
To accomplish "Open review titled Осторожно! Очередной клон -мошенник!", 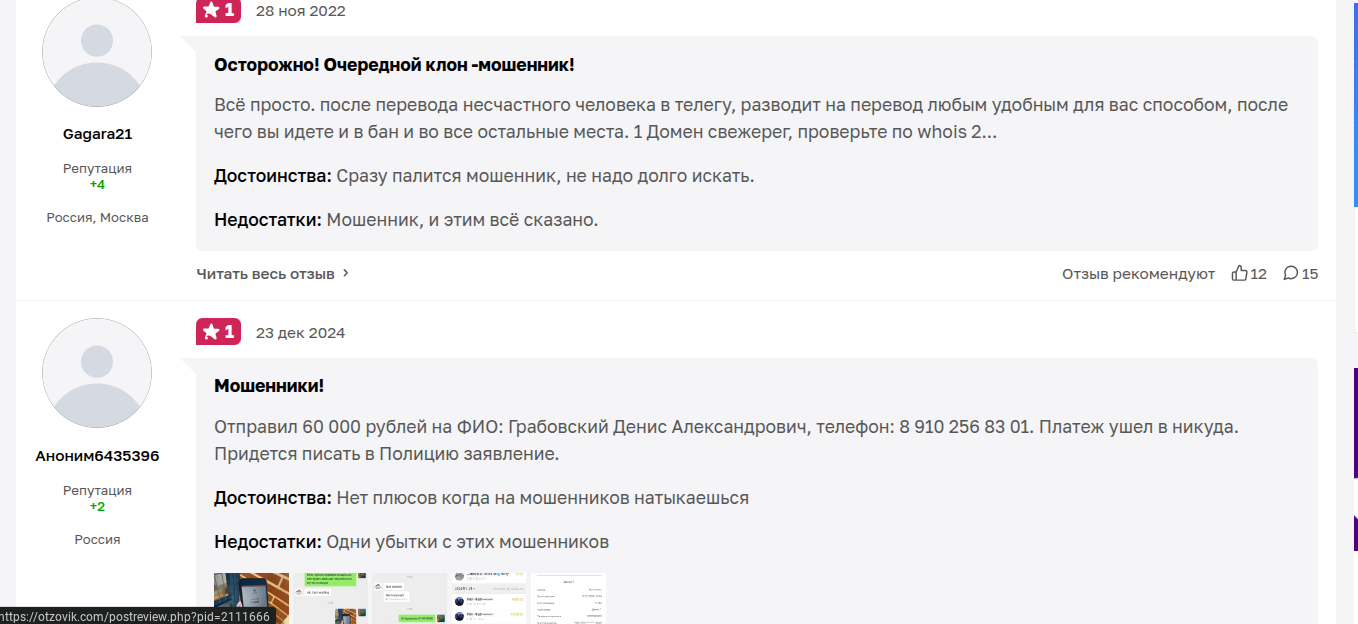I will 394,65.
